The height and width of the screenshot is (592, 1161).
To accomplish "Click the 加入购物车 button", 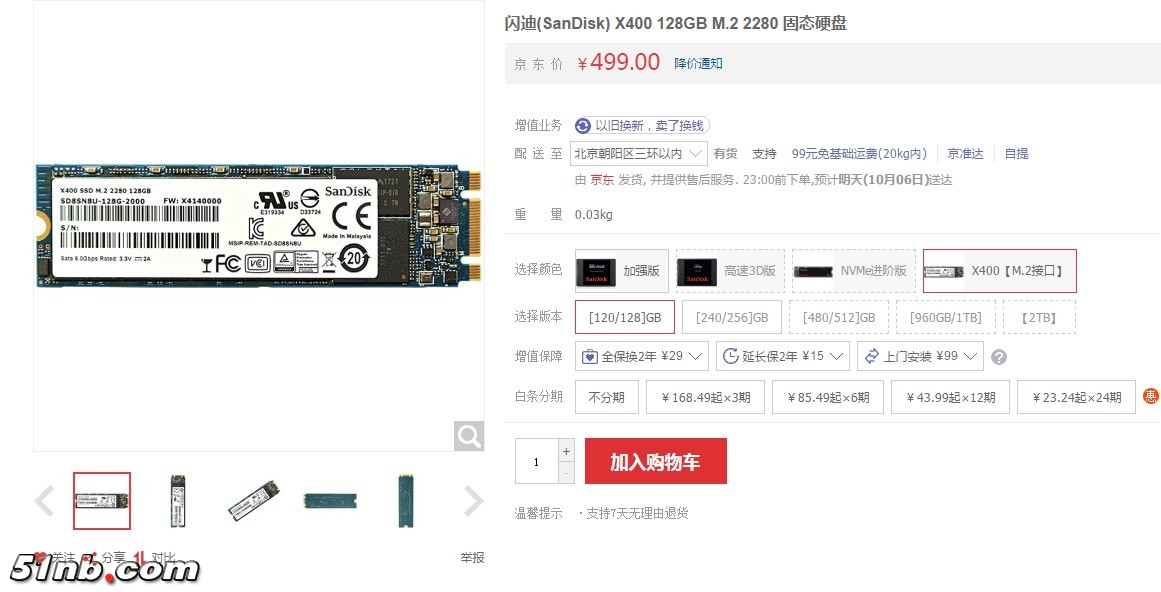I will pyautogui.click(x=655, y=461).
